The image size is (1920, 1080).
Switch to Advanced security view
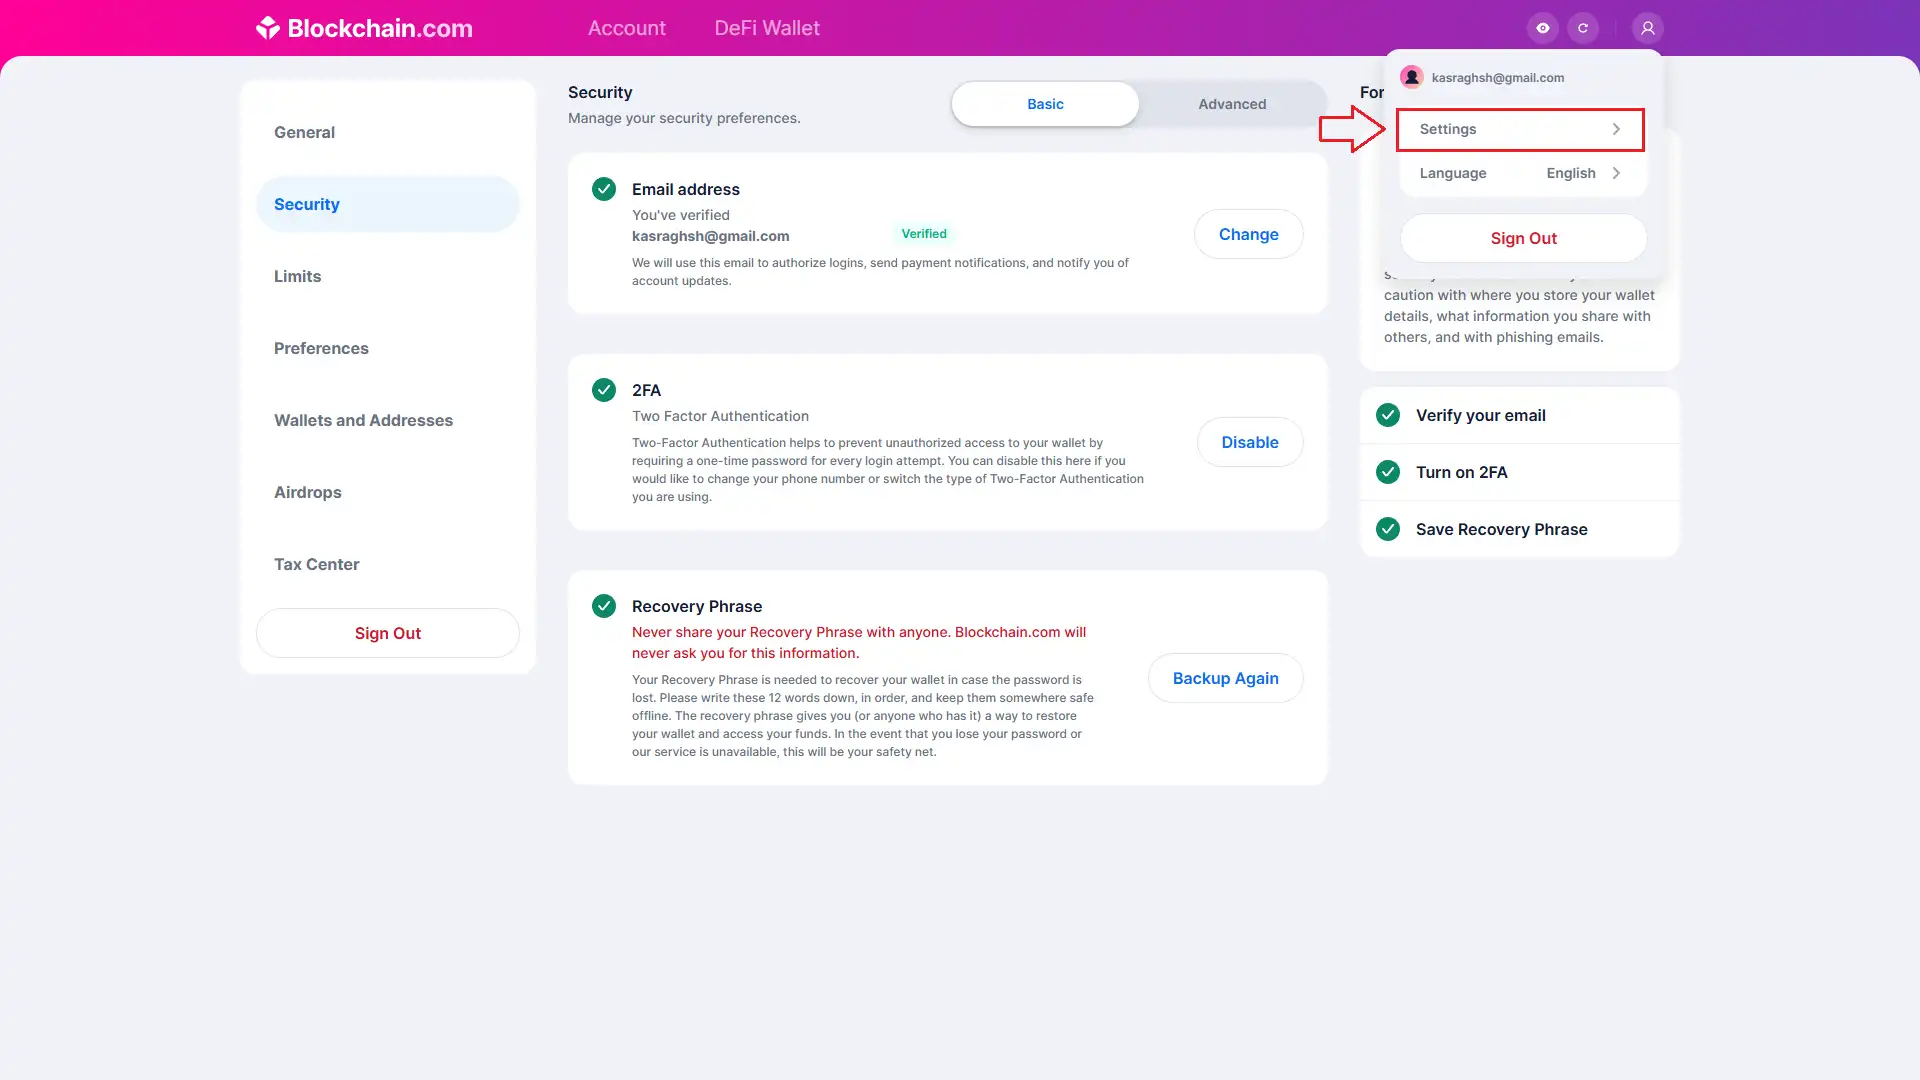point(1232,104)
